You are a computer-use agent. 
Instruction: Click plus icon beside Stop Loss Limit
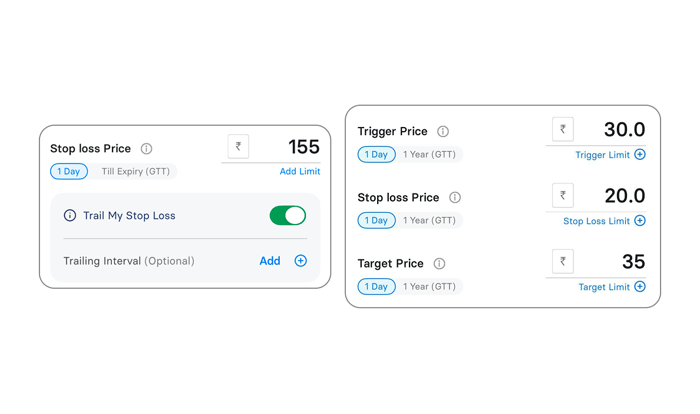point(640,221)
